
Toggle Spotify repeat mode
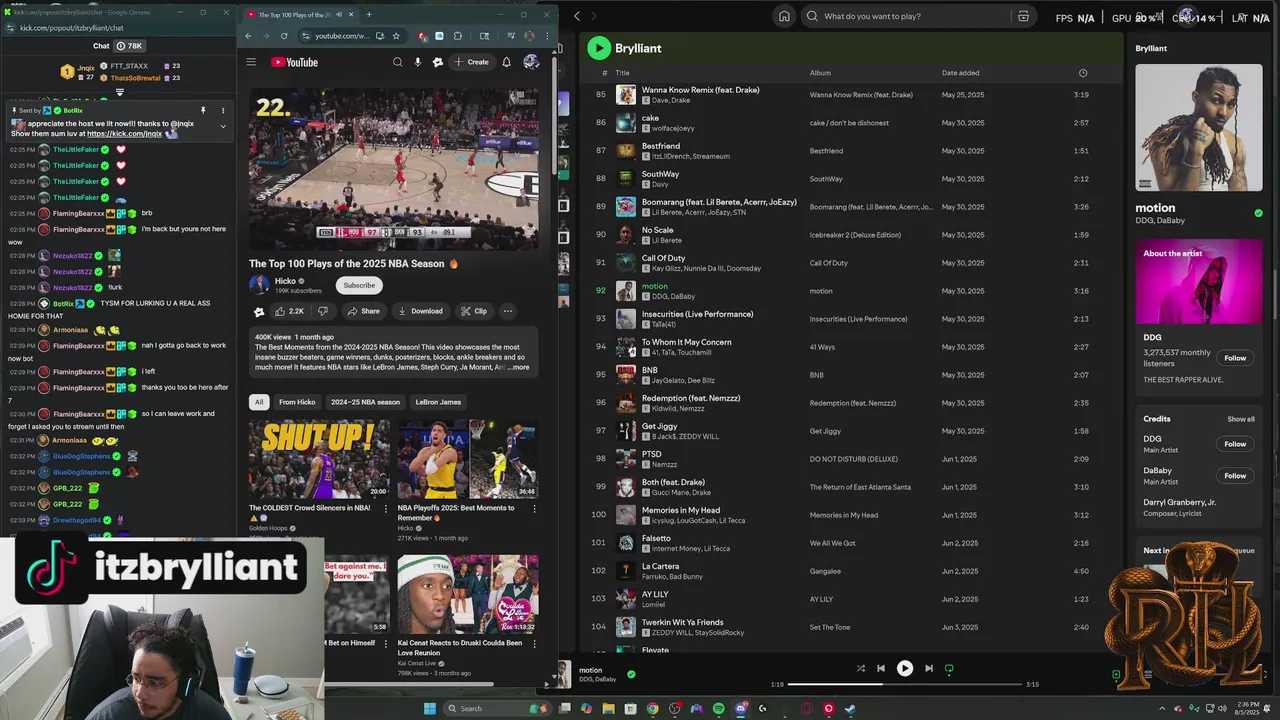pos(949,668)
